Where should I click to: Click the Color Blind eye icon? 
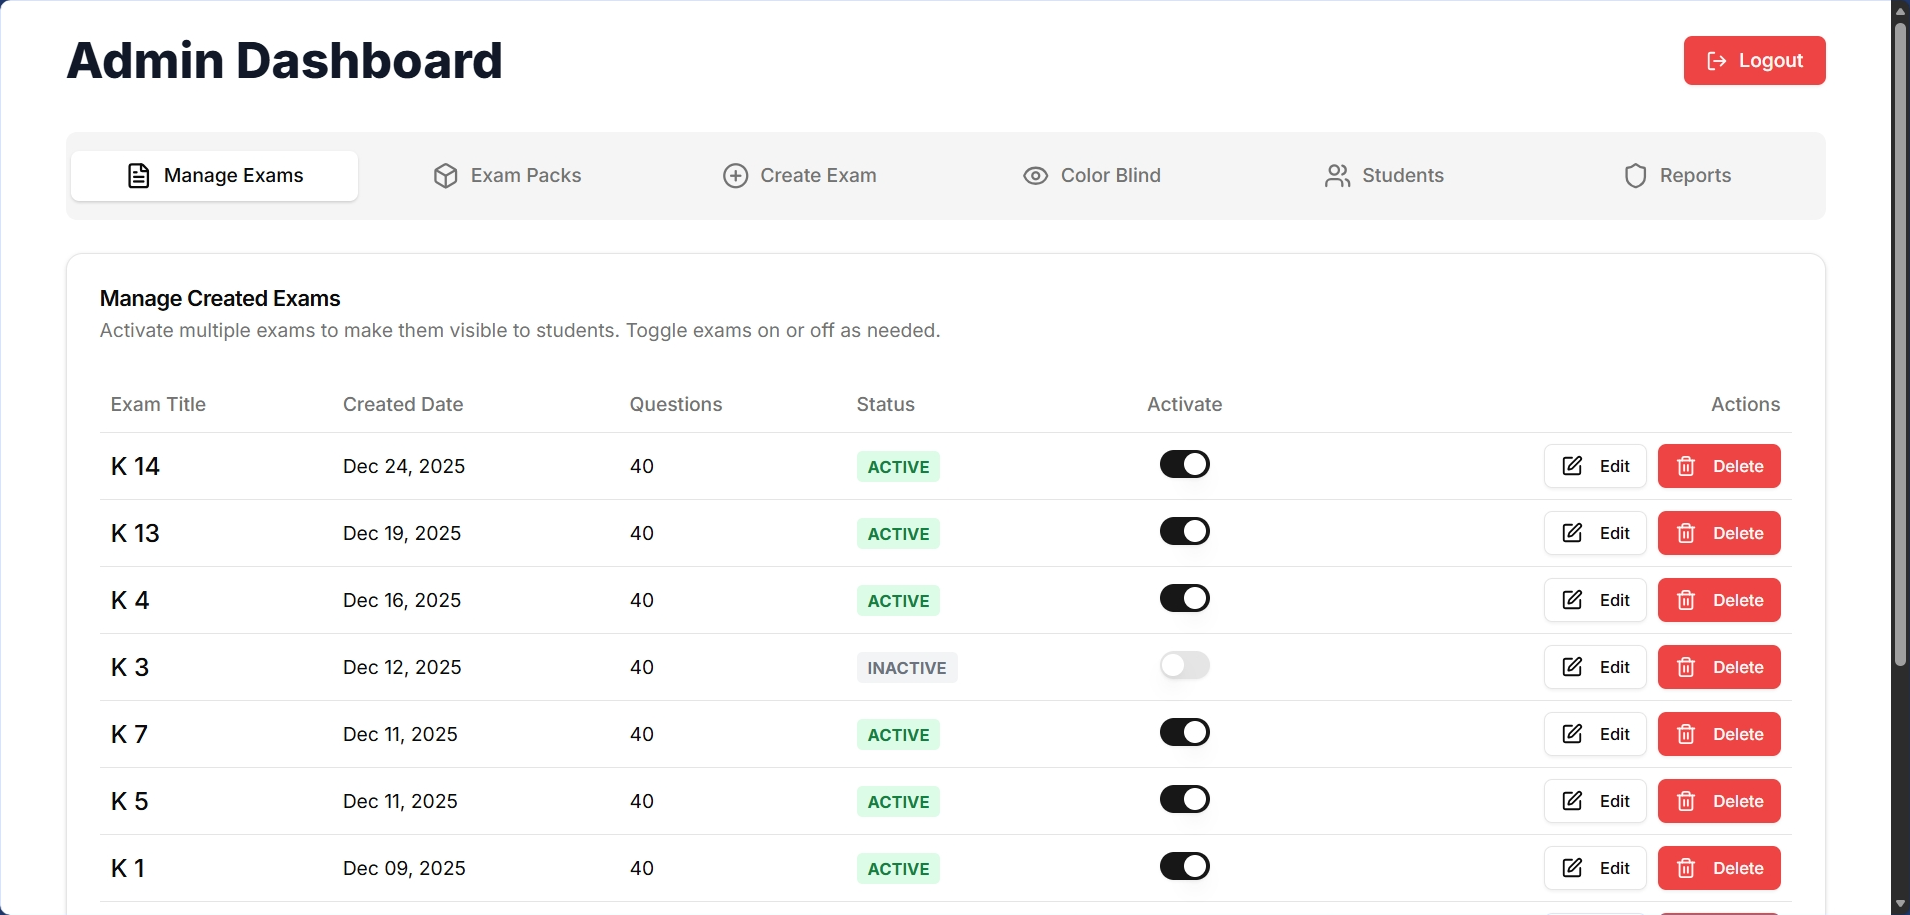1034,175
